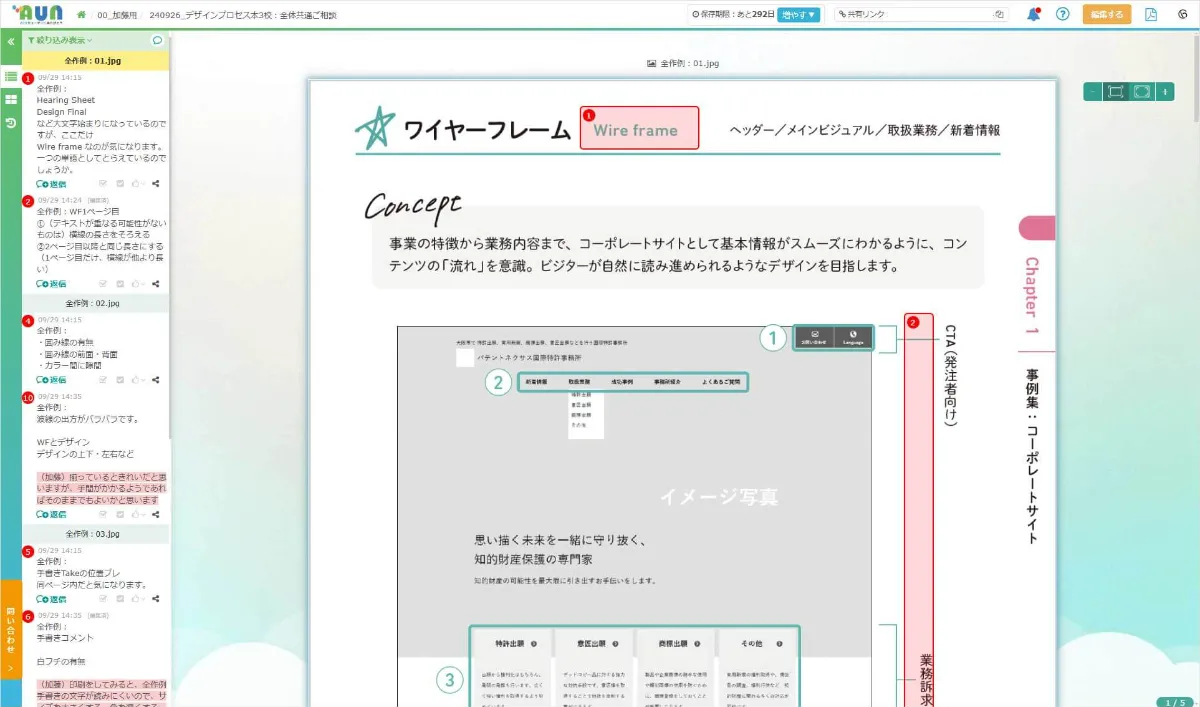
Task: Click the zoom out minus control
Action: click(x=1092, y=91)
